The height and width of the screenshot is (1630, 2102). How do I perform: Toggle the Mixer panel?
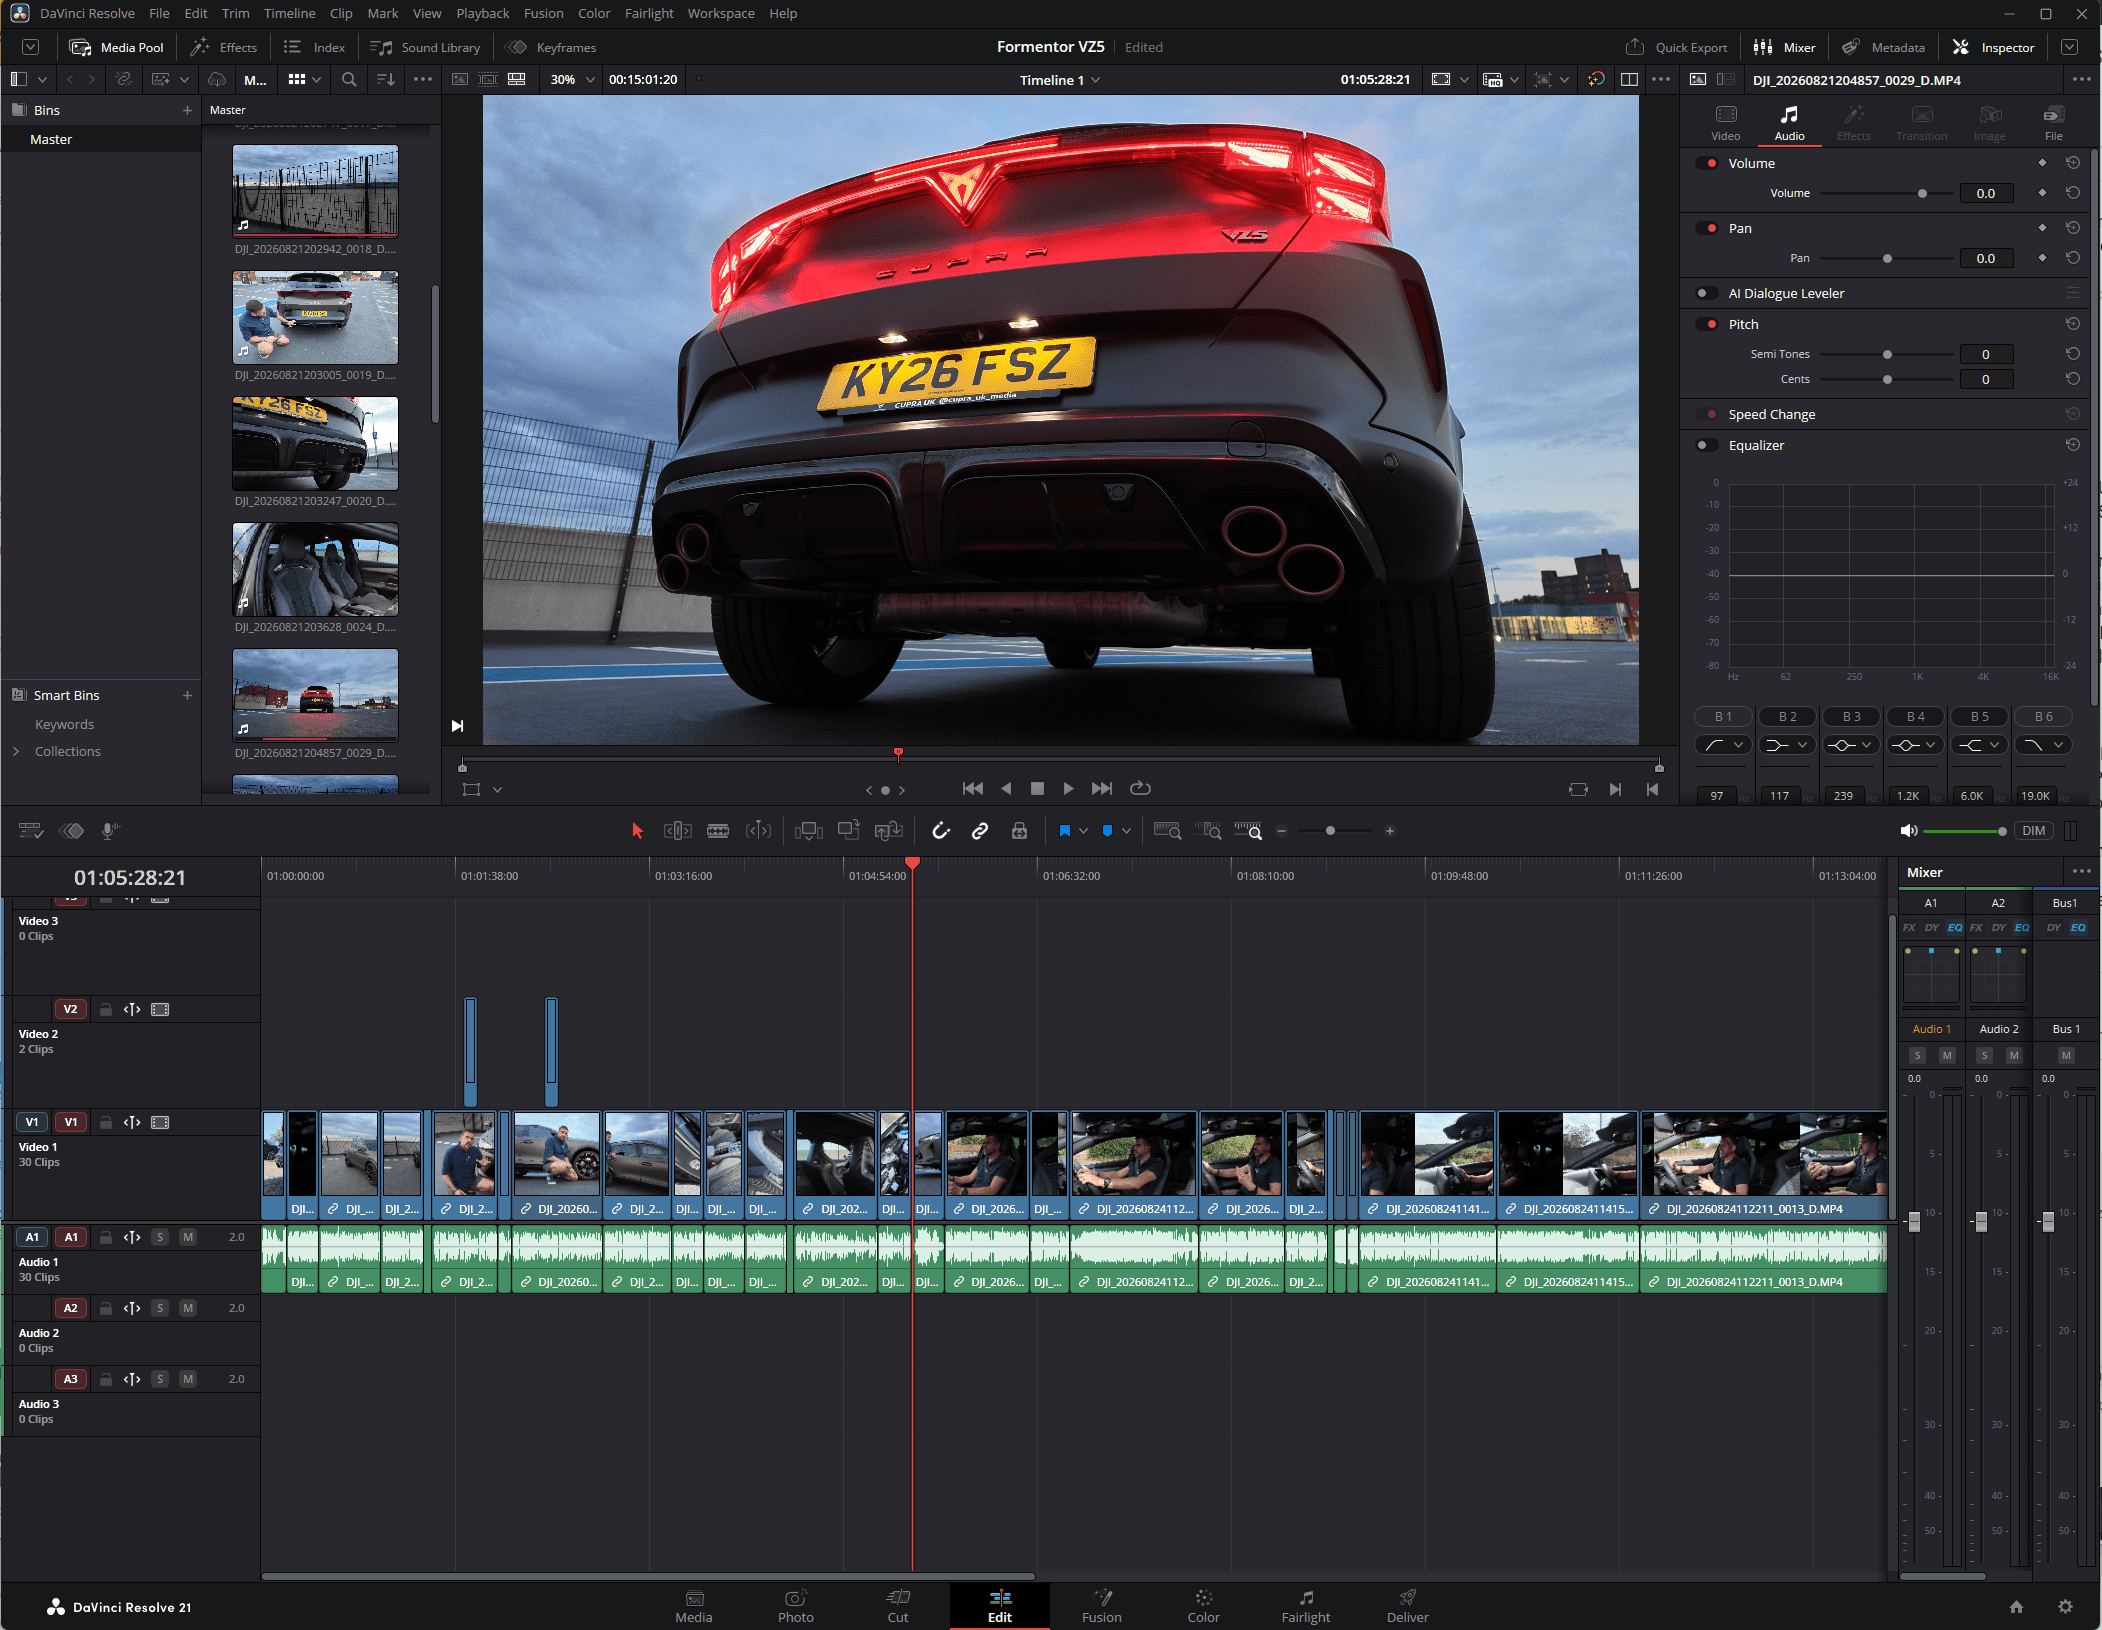click(1784, 47)
